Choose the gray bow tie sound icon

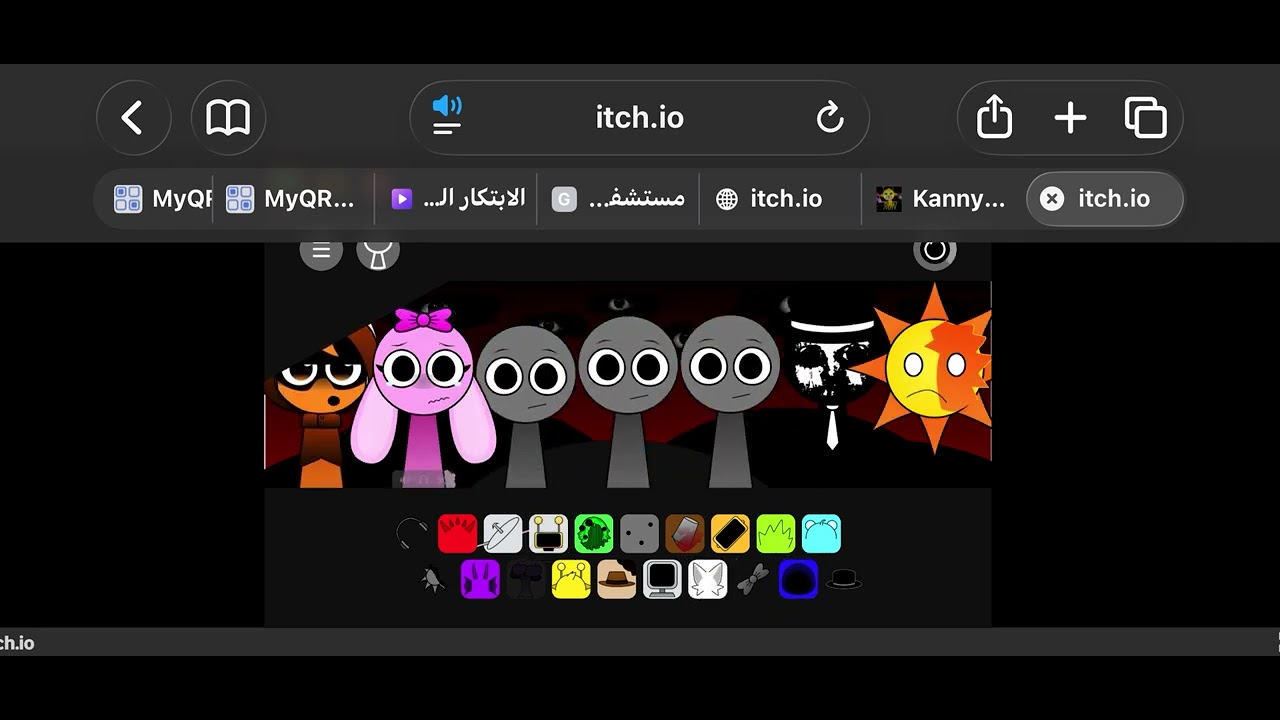(x=753, y=579)
